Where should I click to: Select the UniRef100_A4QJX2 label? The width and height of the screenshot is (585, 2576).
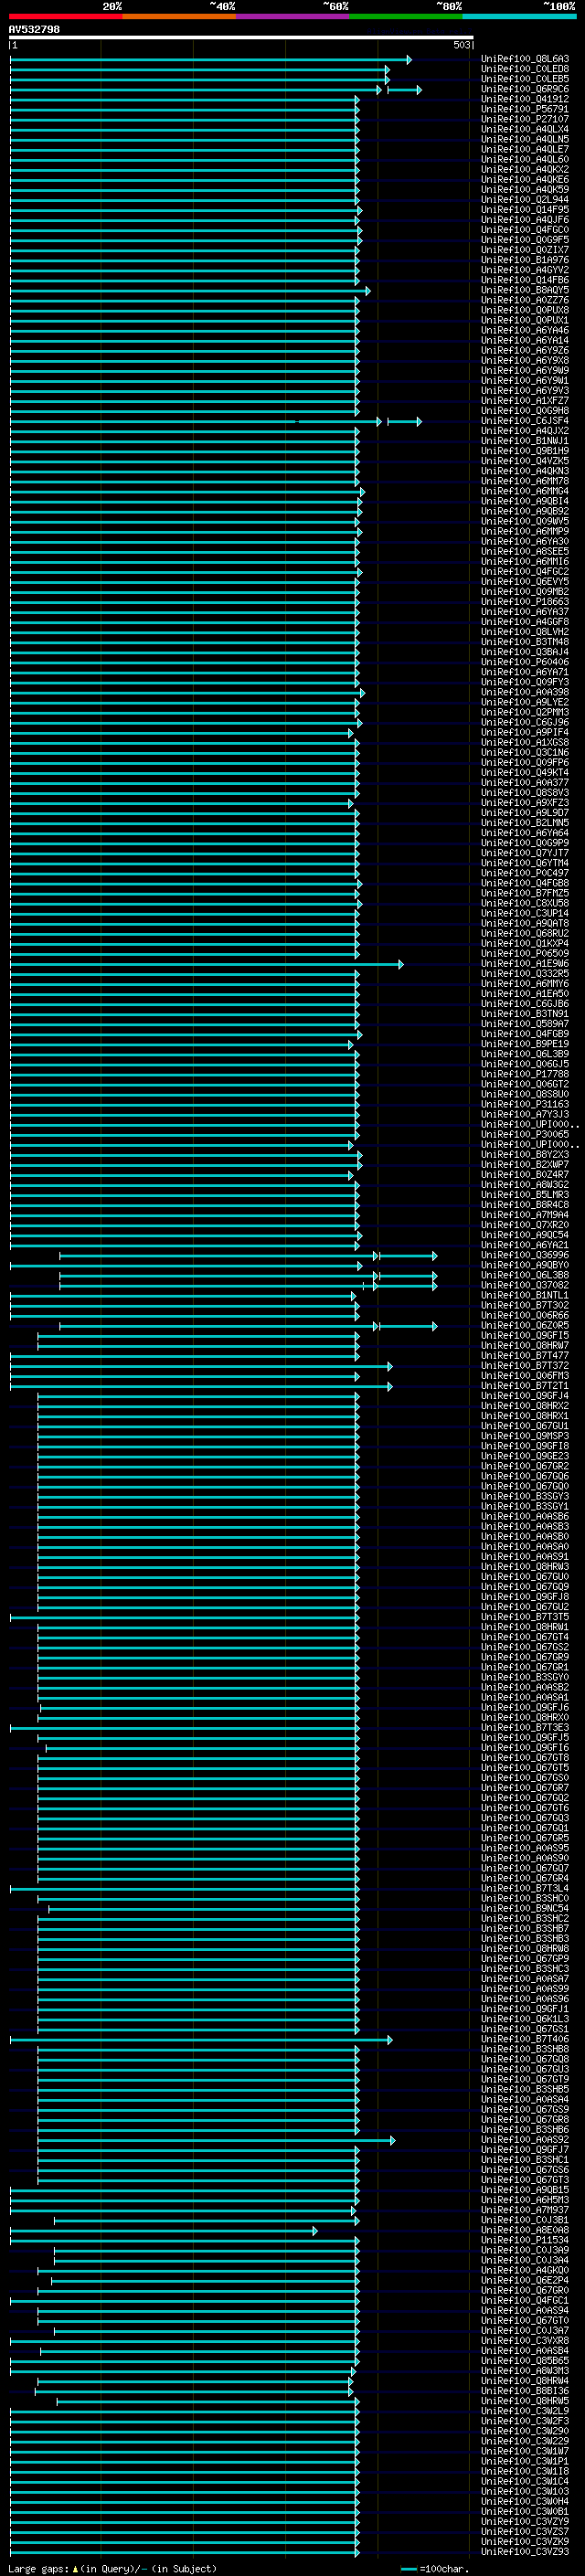click(x=525, y=431)
